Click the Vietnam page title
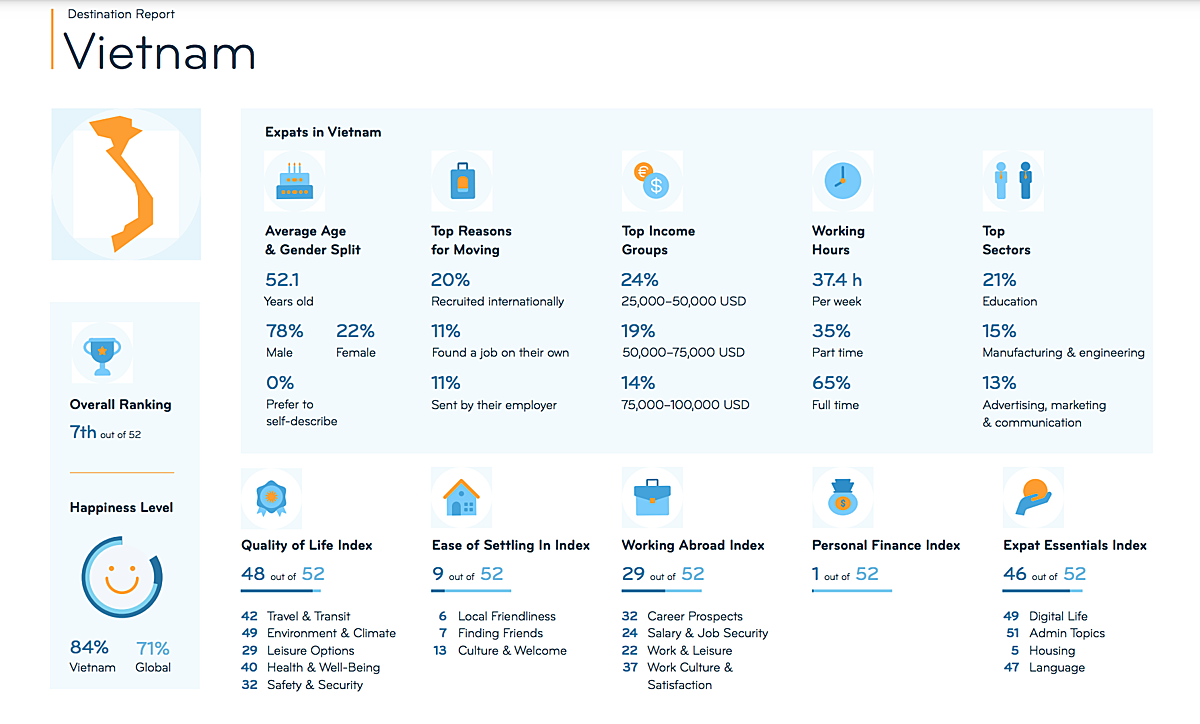Viewport: 1200px width, 724px height. pyautogui.click(x=160, y=51)
